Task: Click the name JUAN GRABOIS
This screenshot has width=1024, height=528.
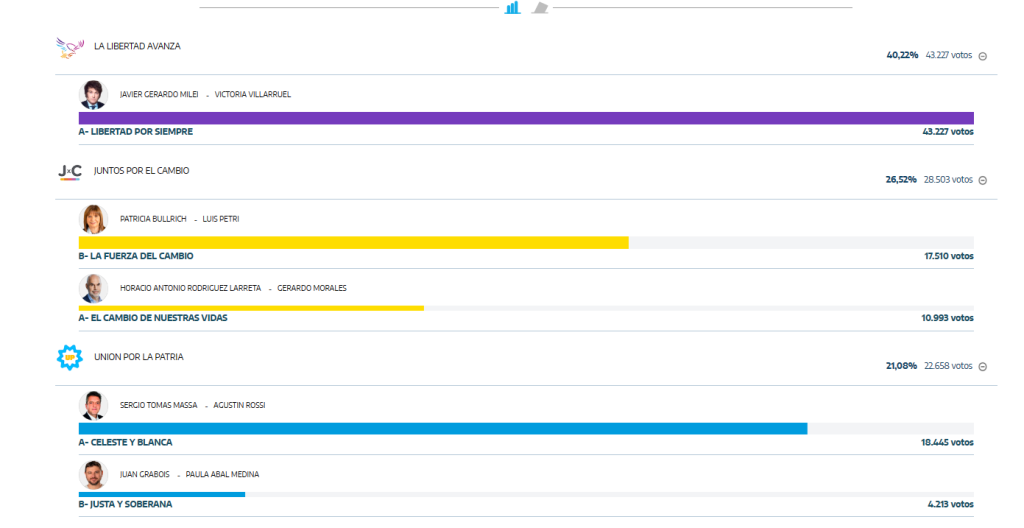Action: click(144, 474)
